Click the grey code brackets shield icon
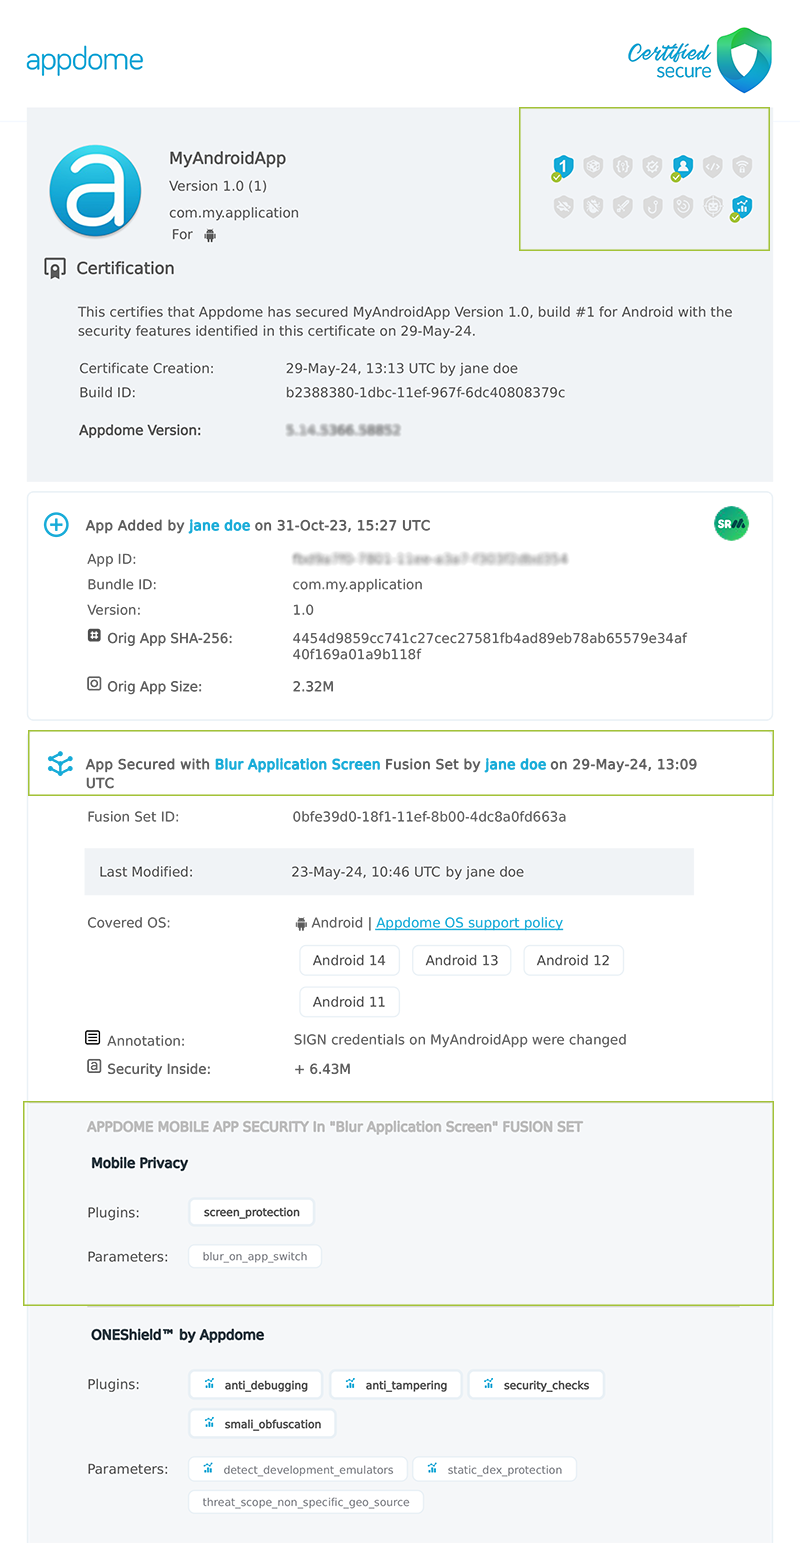800x1543 pixels. 712,166
